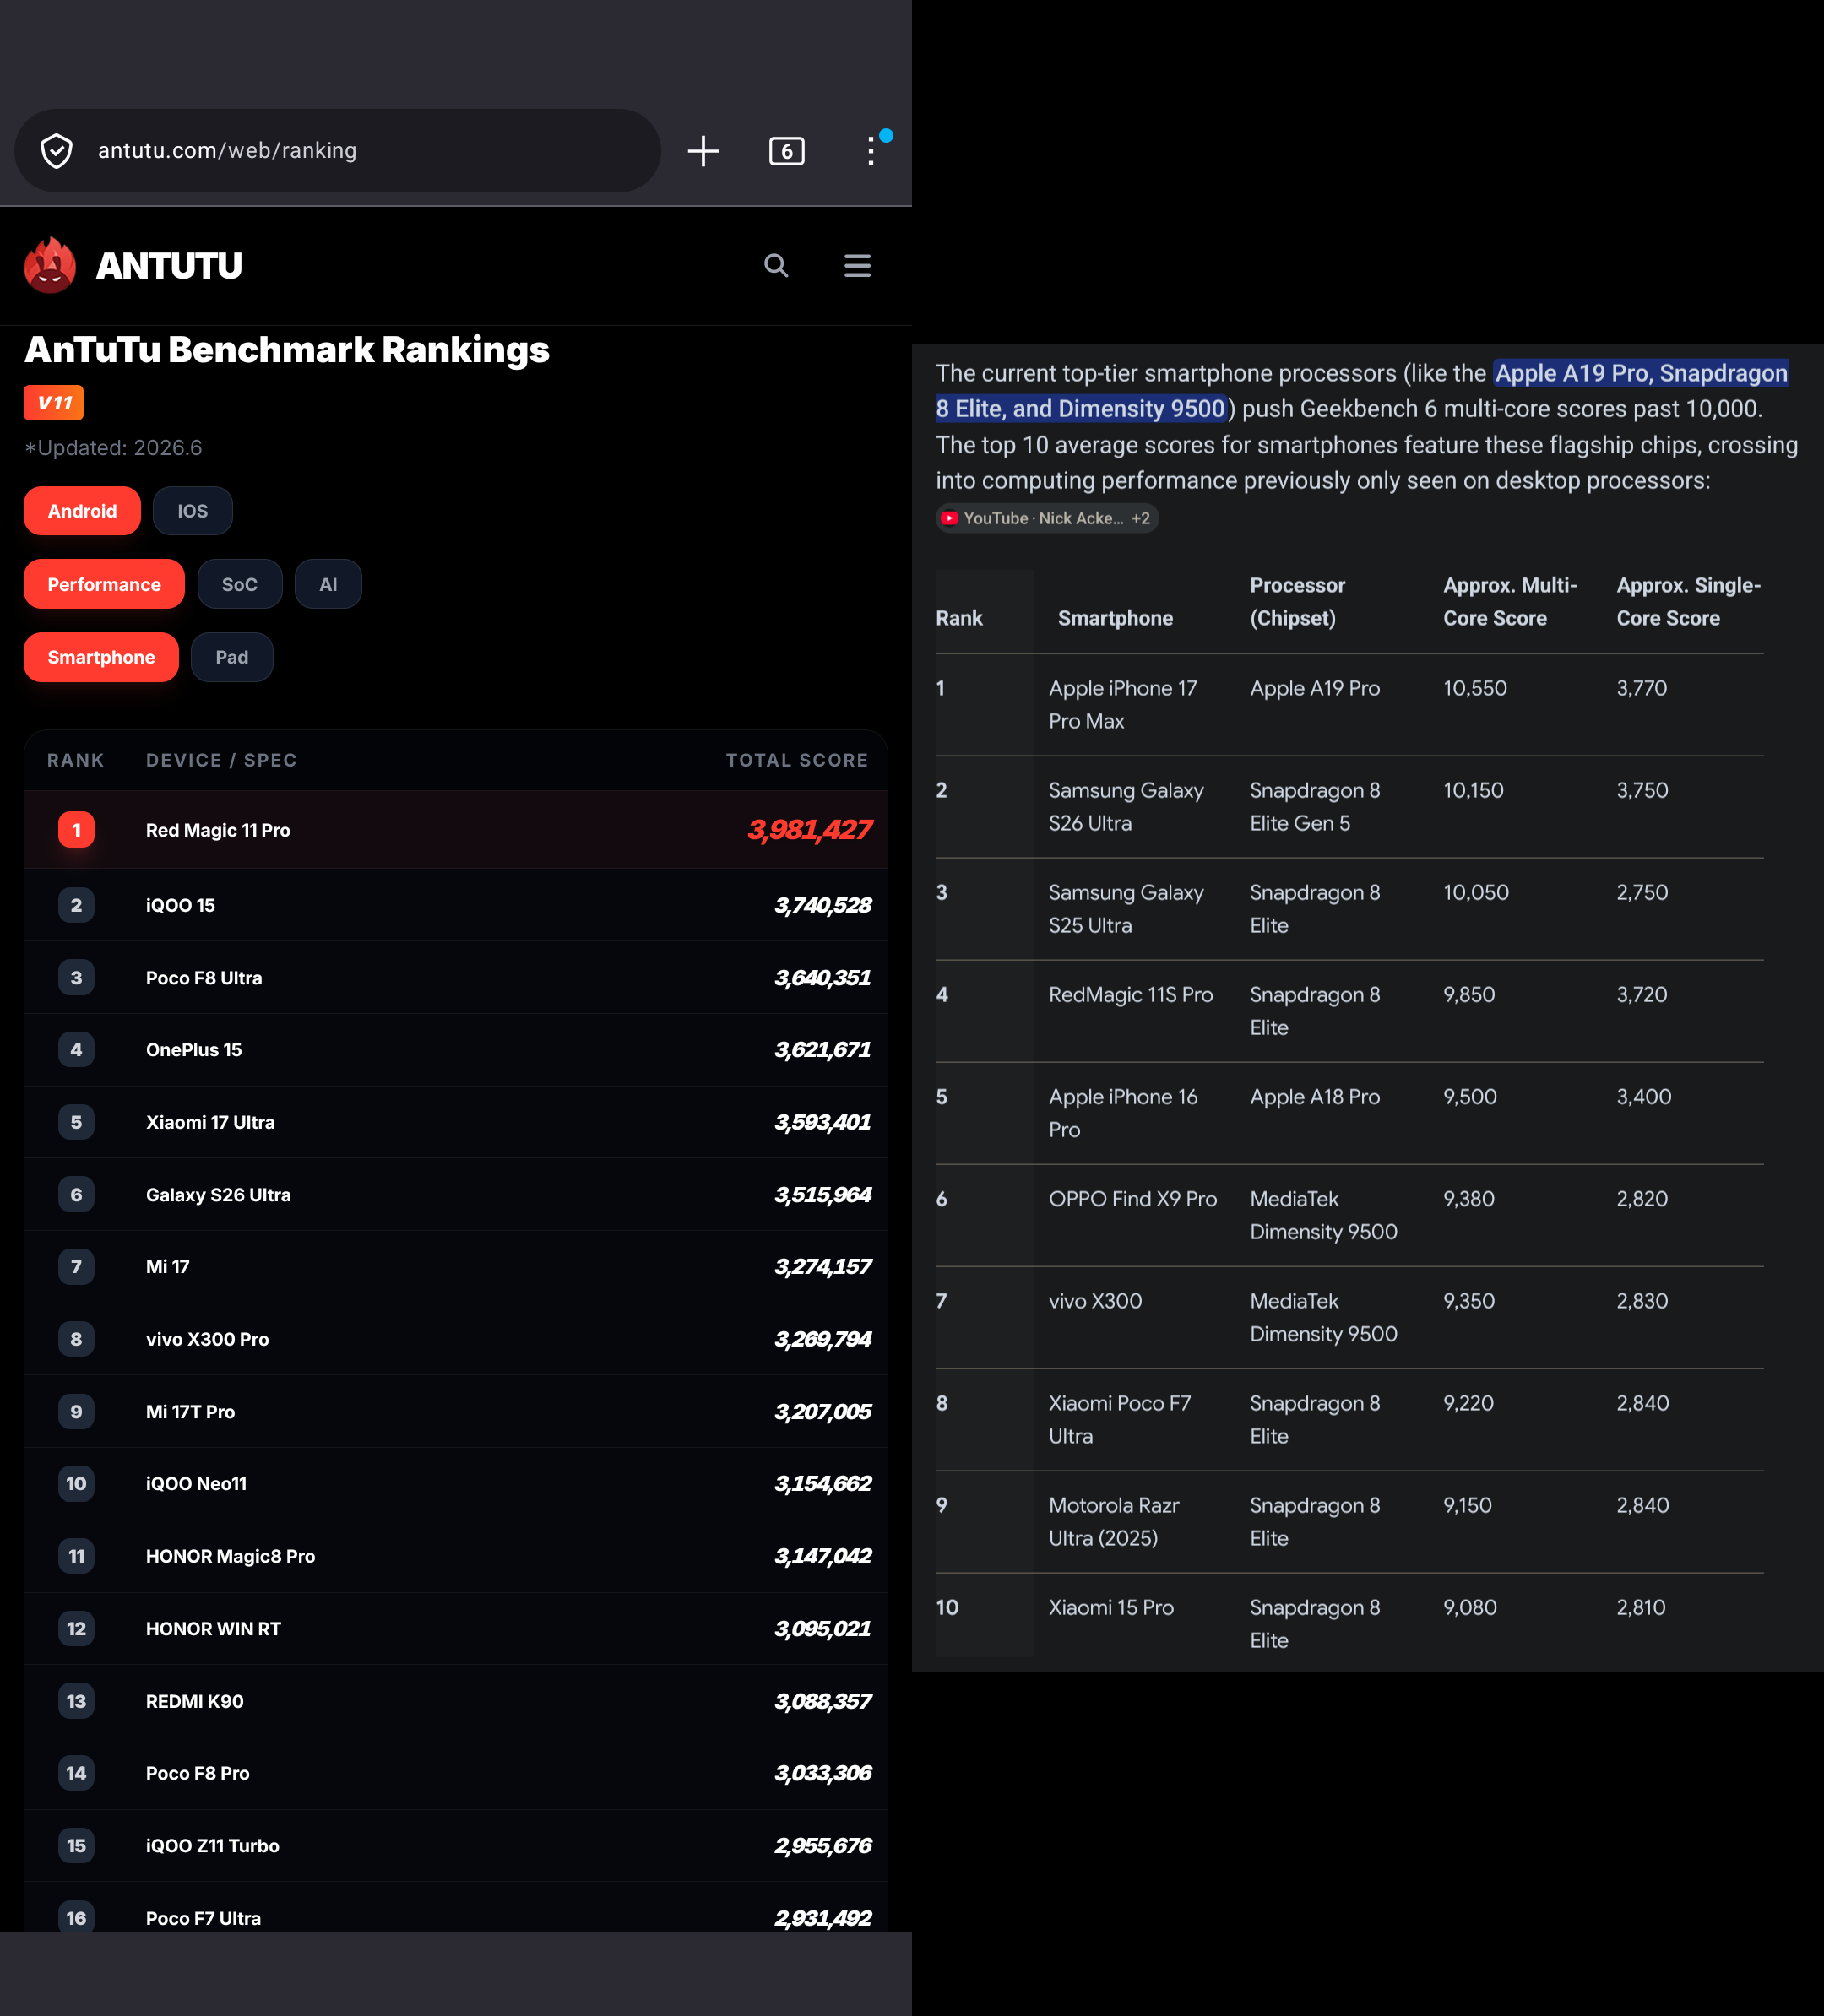Viewport: 1824px width, 2016px height.
Task: Click the '+2' additional sources label
Action: tap(1141, 518)
